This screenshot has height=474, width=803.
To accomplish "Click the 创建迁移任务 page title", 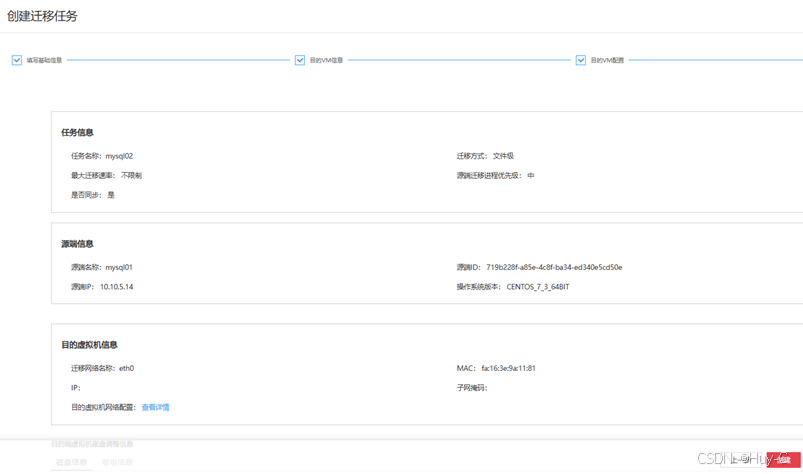I will pyautogui.click(x=42, y=16).
